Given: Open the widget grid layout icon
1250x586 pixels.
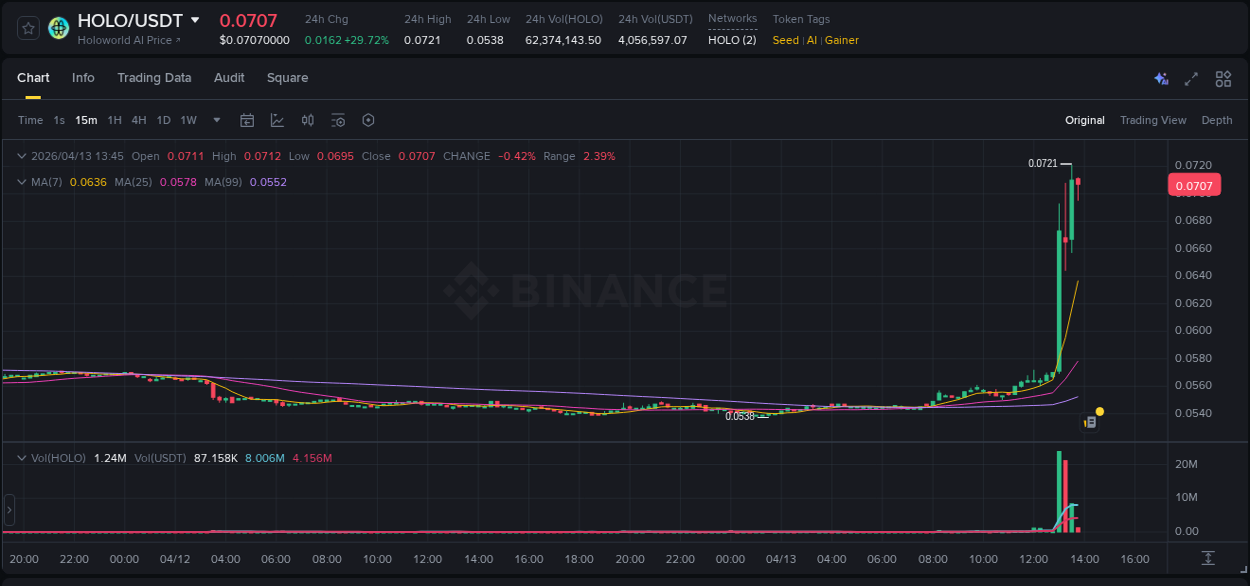Looking at the screenshot, I should (1223, 78).
